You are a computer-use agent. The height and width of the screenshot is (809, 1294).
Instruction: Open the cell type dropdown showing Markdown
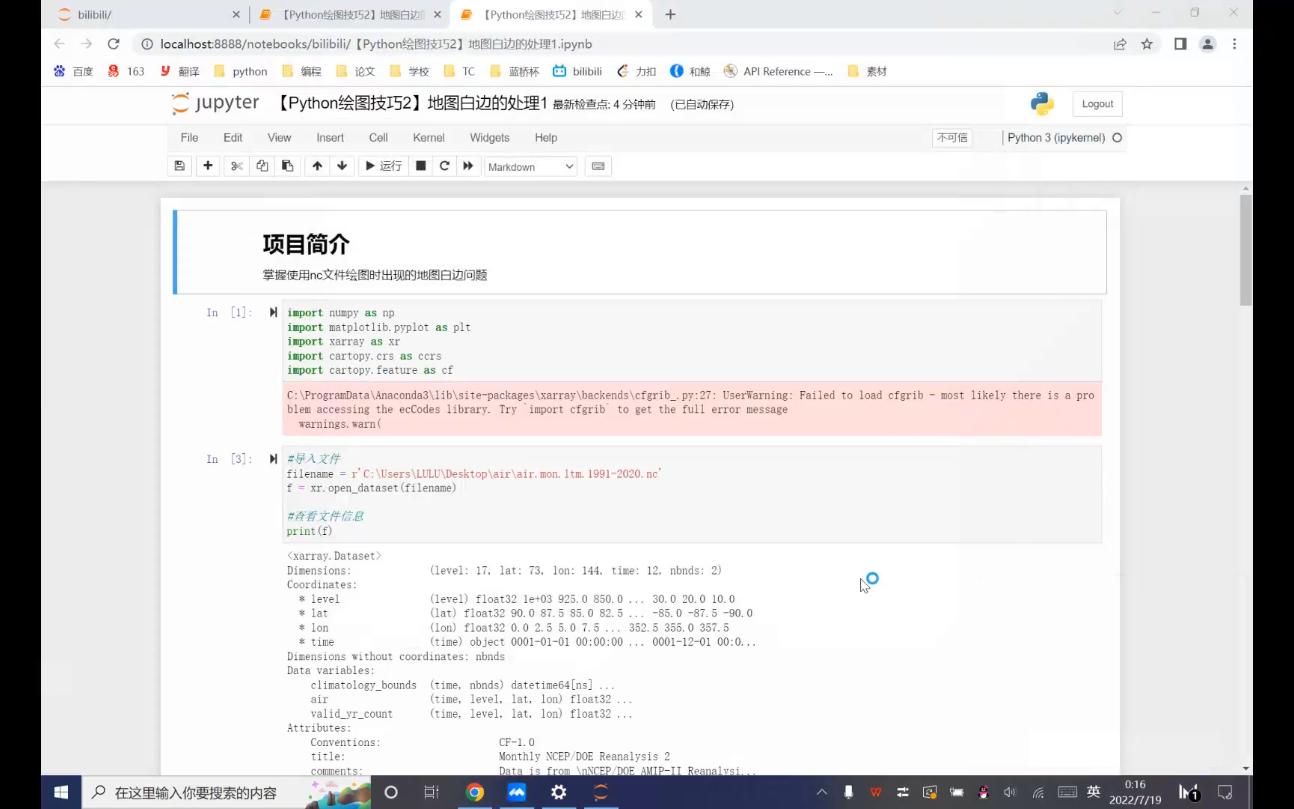(x=530, y=166)
